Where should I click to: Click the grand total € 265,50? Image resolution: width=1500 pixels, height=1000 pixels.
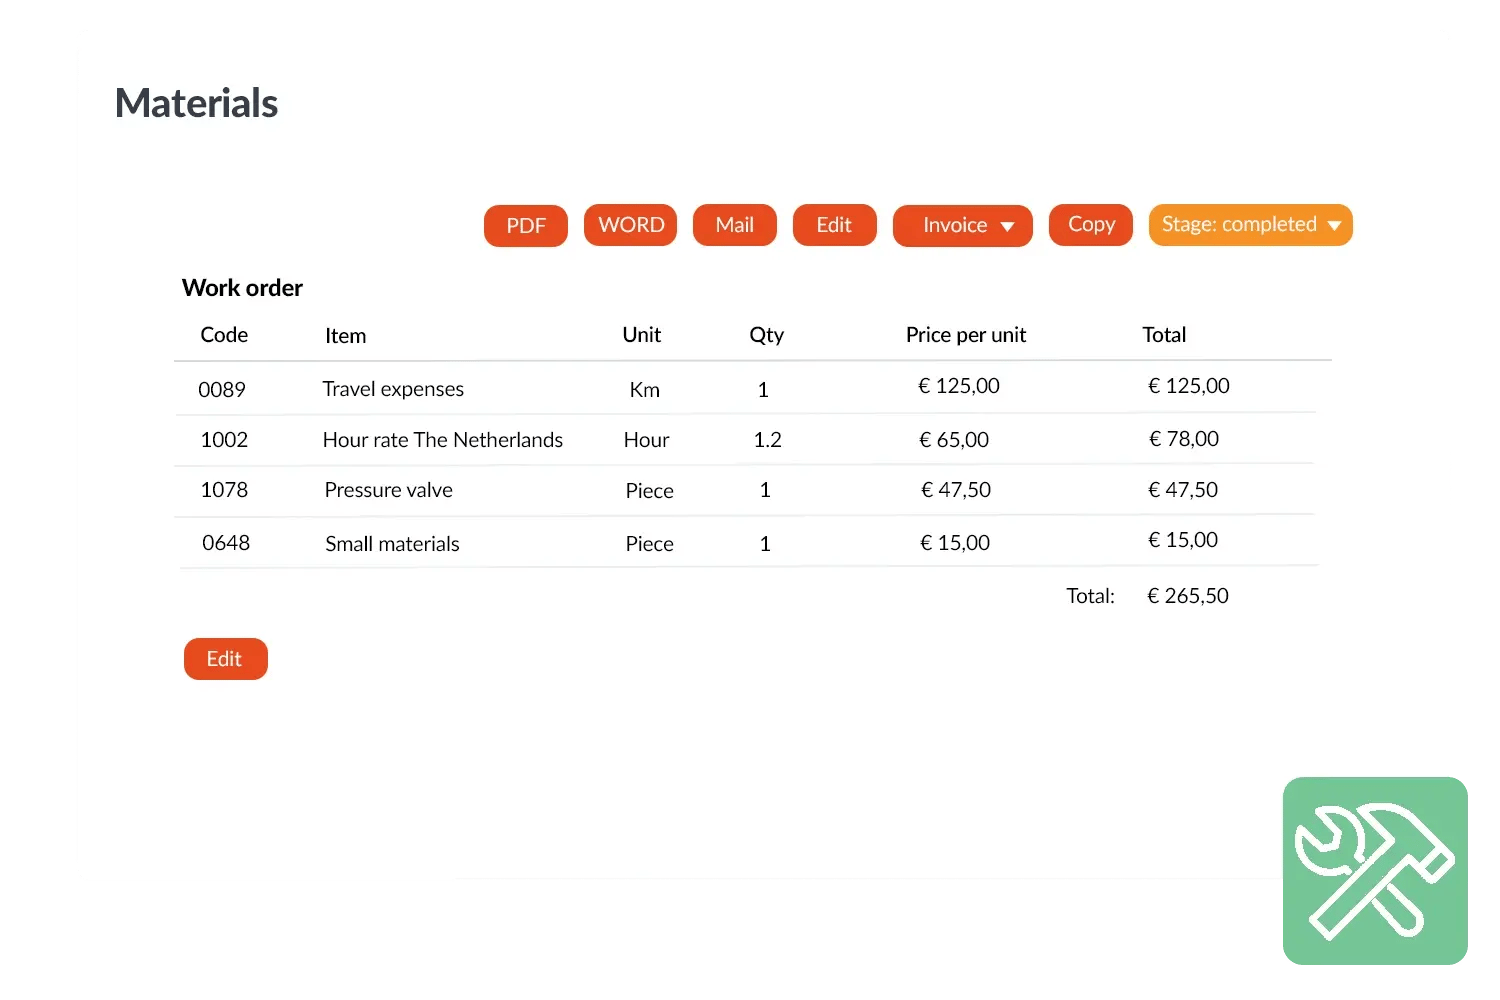[1187, 596]
